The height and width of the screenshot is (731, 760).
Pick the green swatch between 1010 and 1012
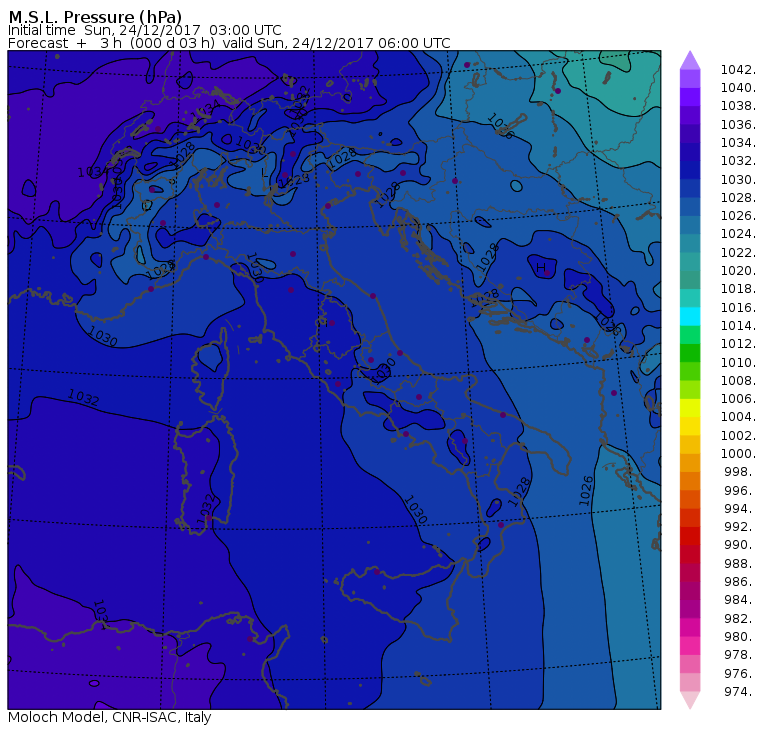coord(690,353)
